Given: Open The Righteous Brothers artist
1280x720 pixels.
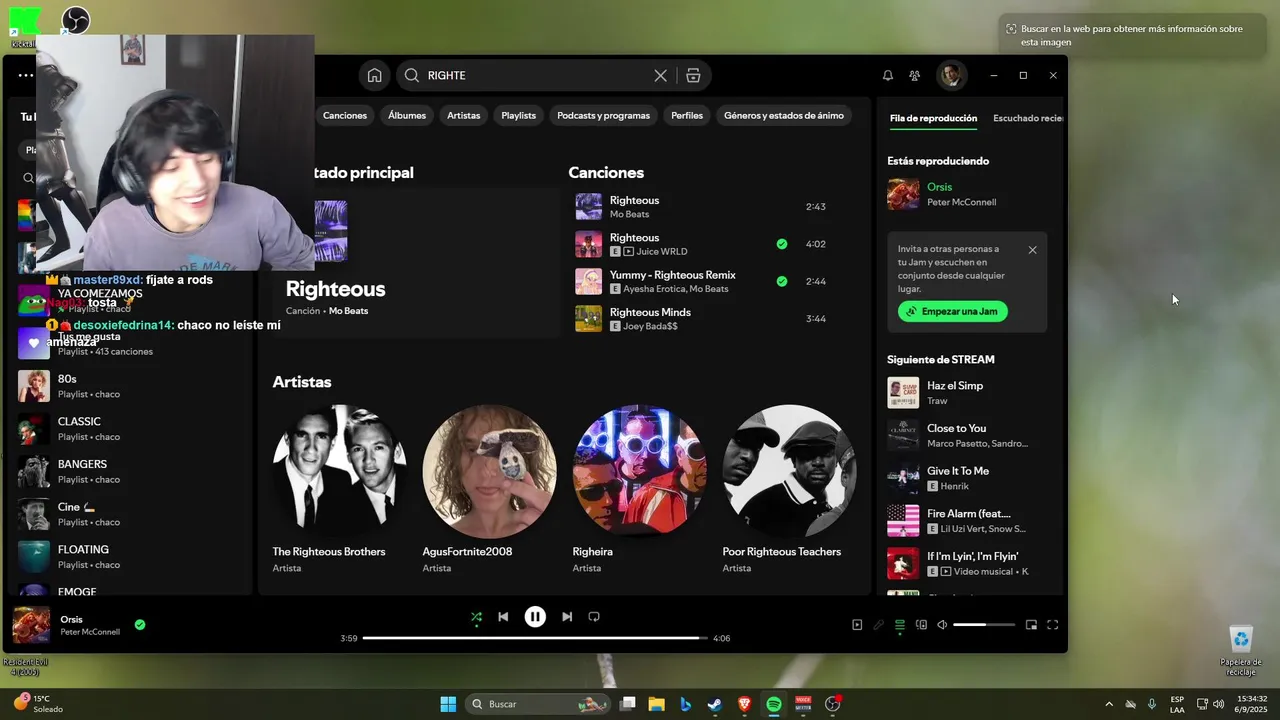Looking at the screenshot, I should pos(339,489).
